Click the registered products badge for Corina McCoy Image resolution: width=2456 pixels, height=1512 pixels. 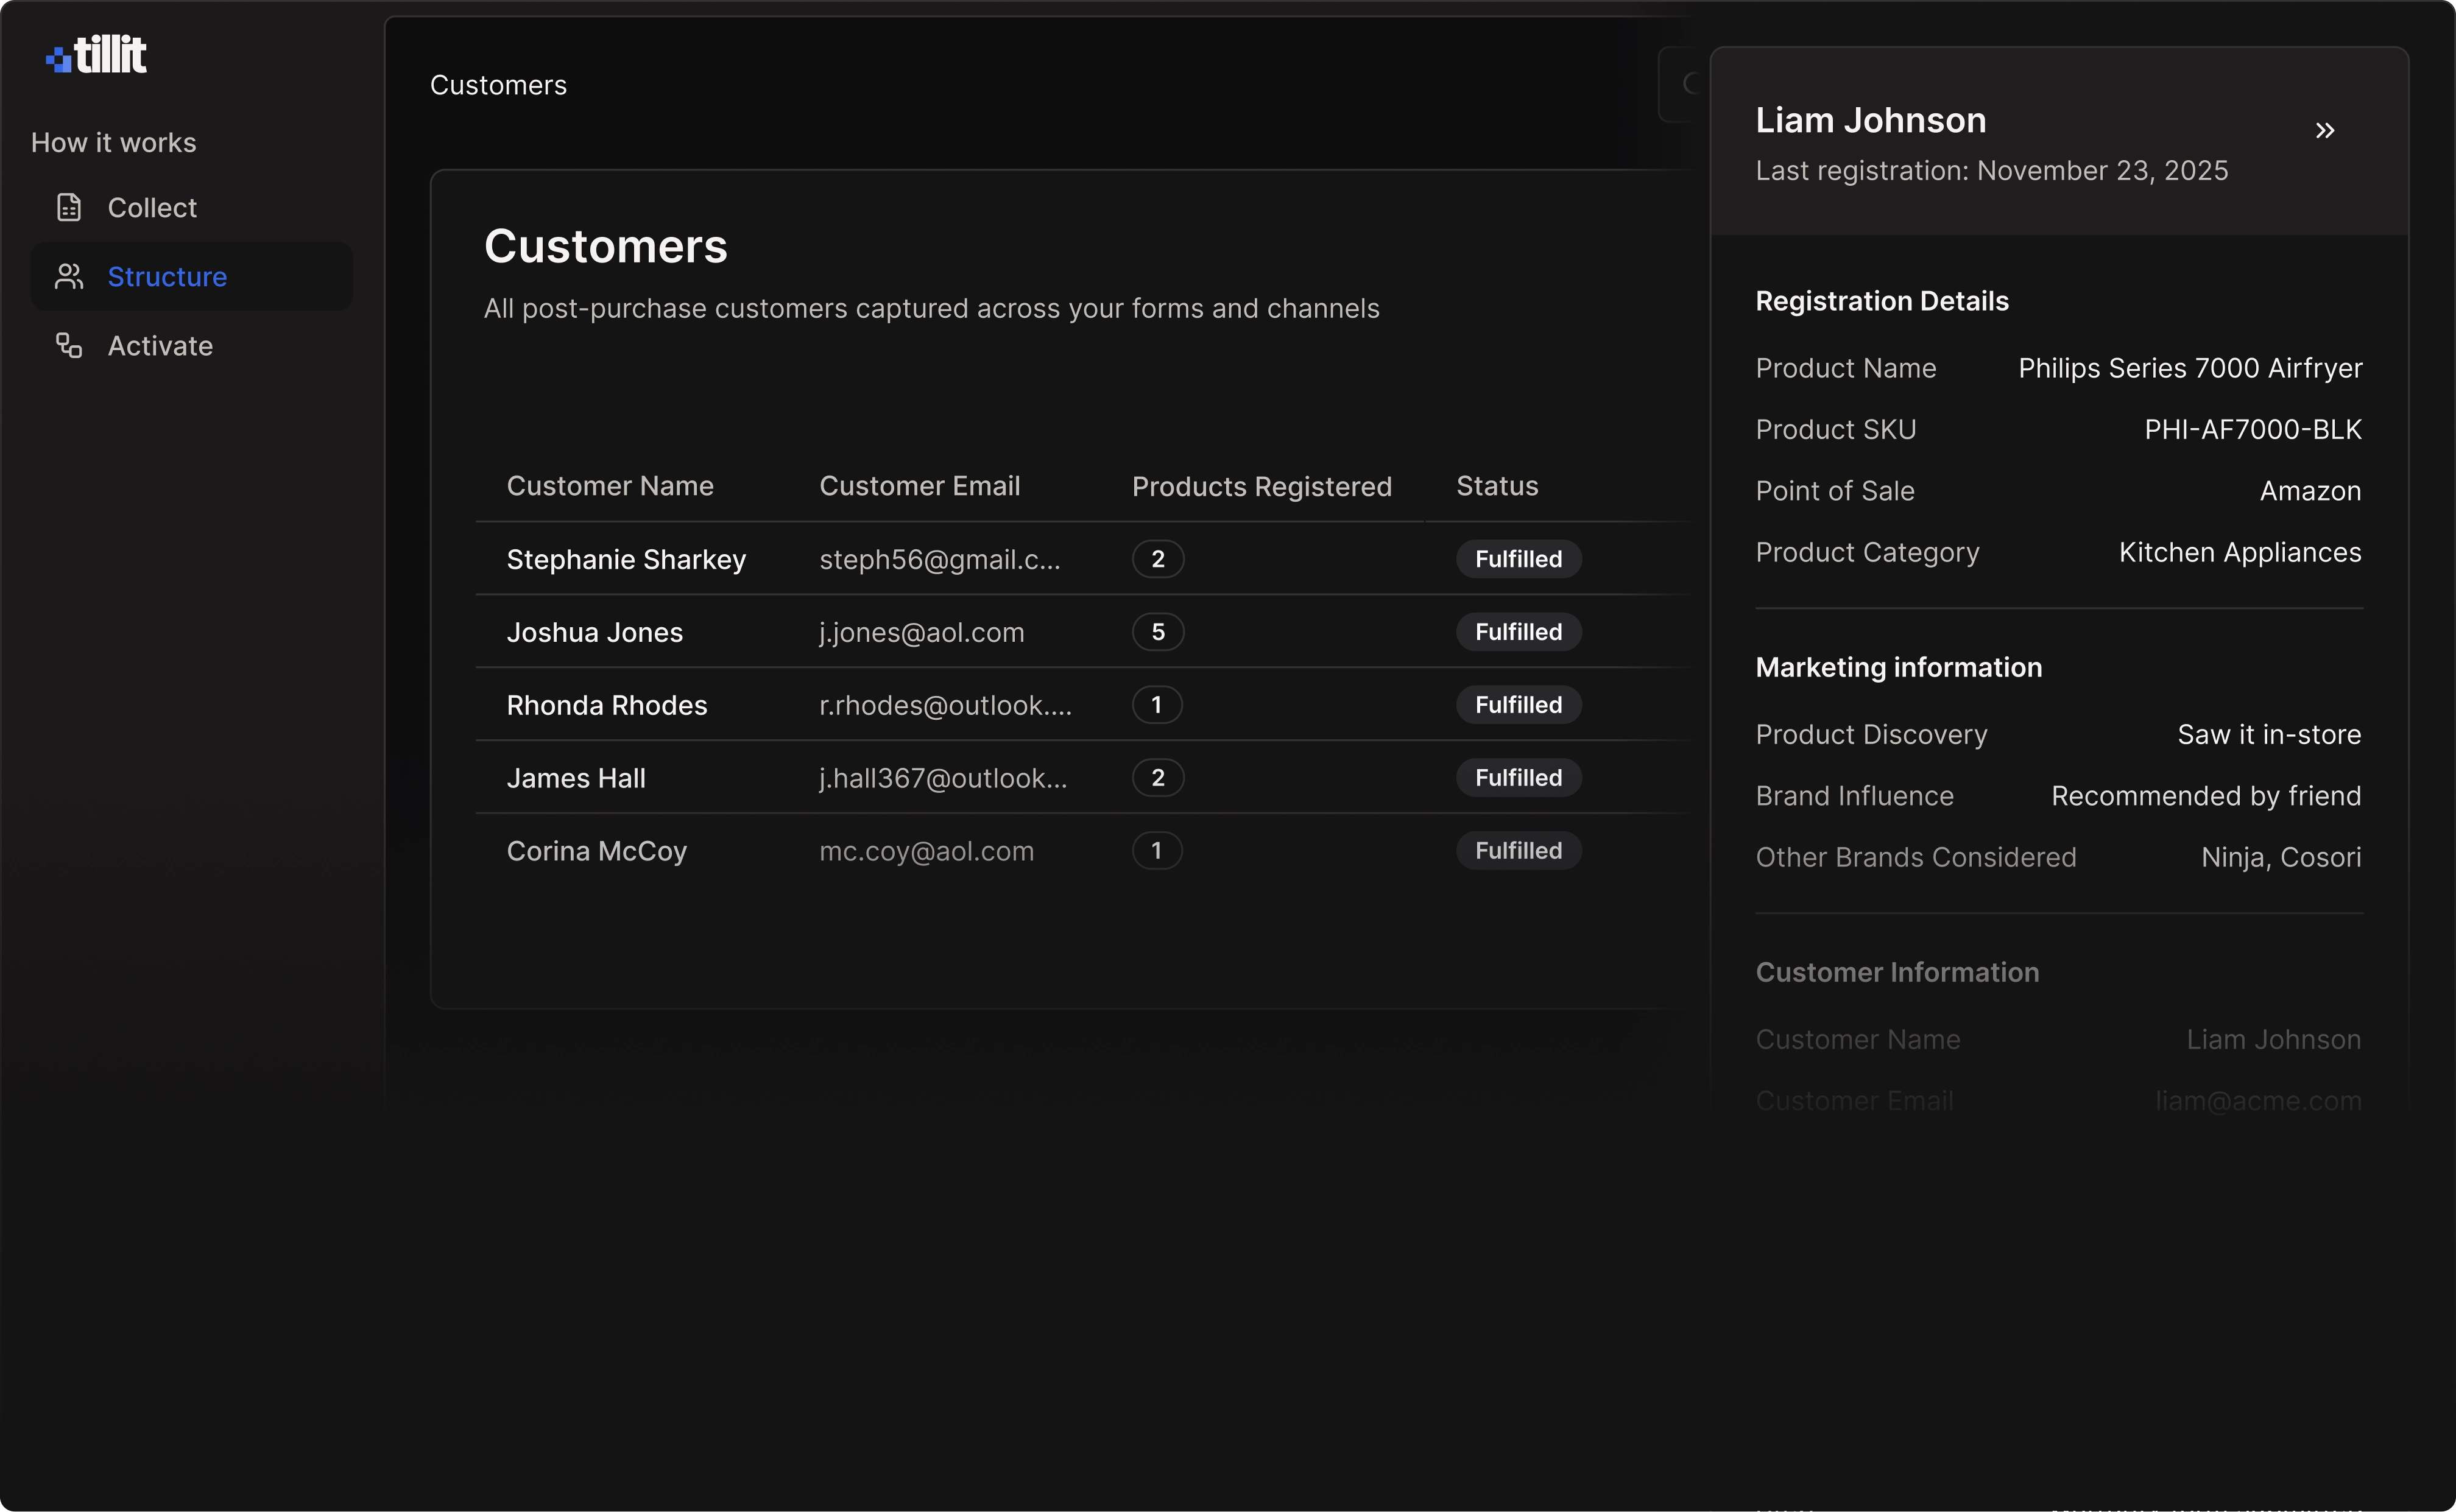[1156, 850]
